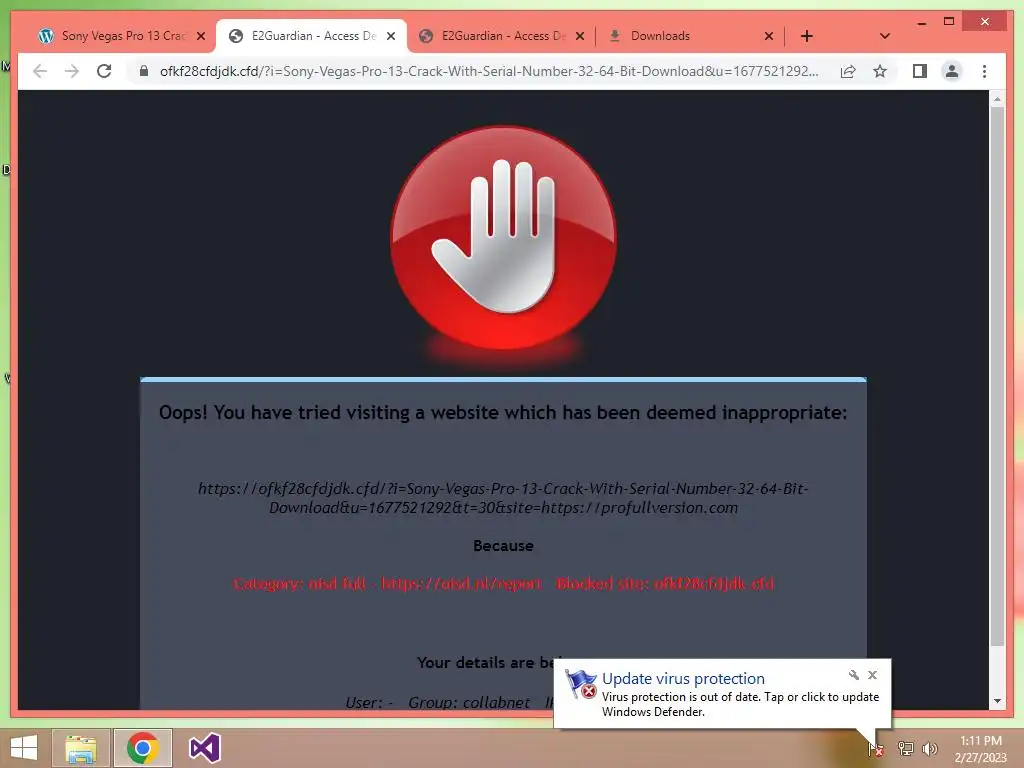Minimize the Chrome window

tap(921, 22)
